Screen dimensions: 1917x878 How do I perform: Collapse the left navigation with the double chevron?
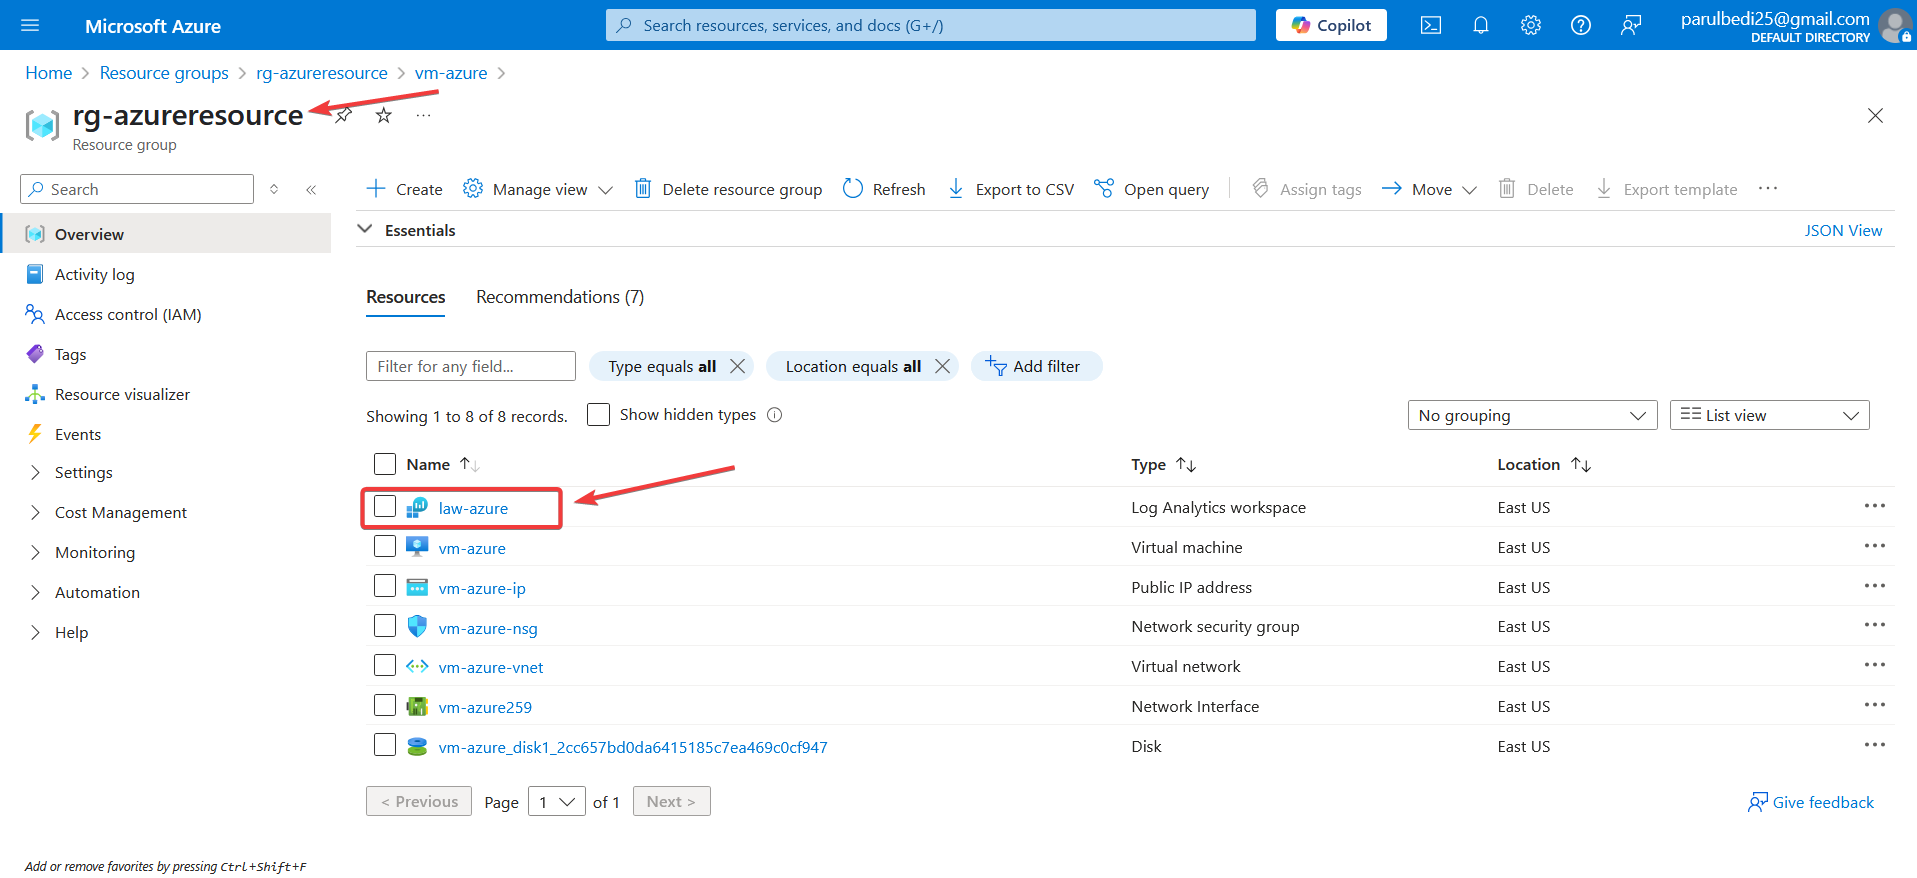311,189
